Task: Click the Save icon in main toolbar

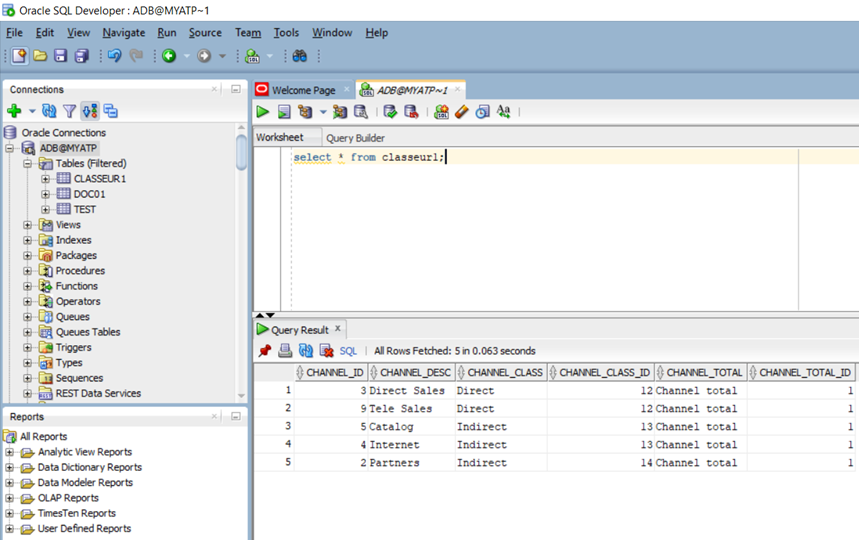Action: pos(60,56)
